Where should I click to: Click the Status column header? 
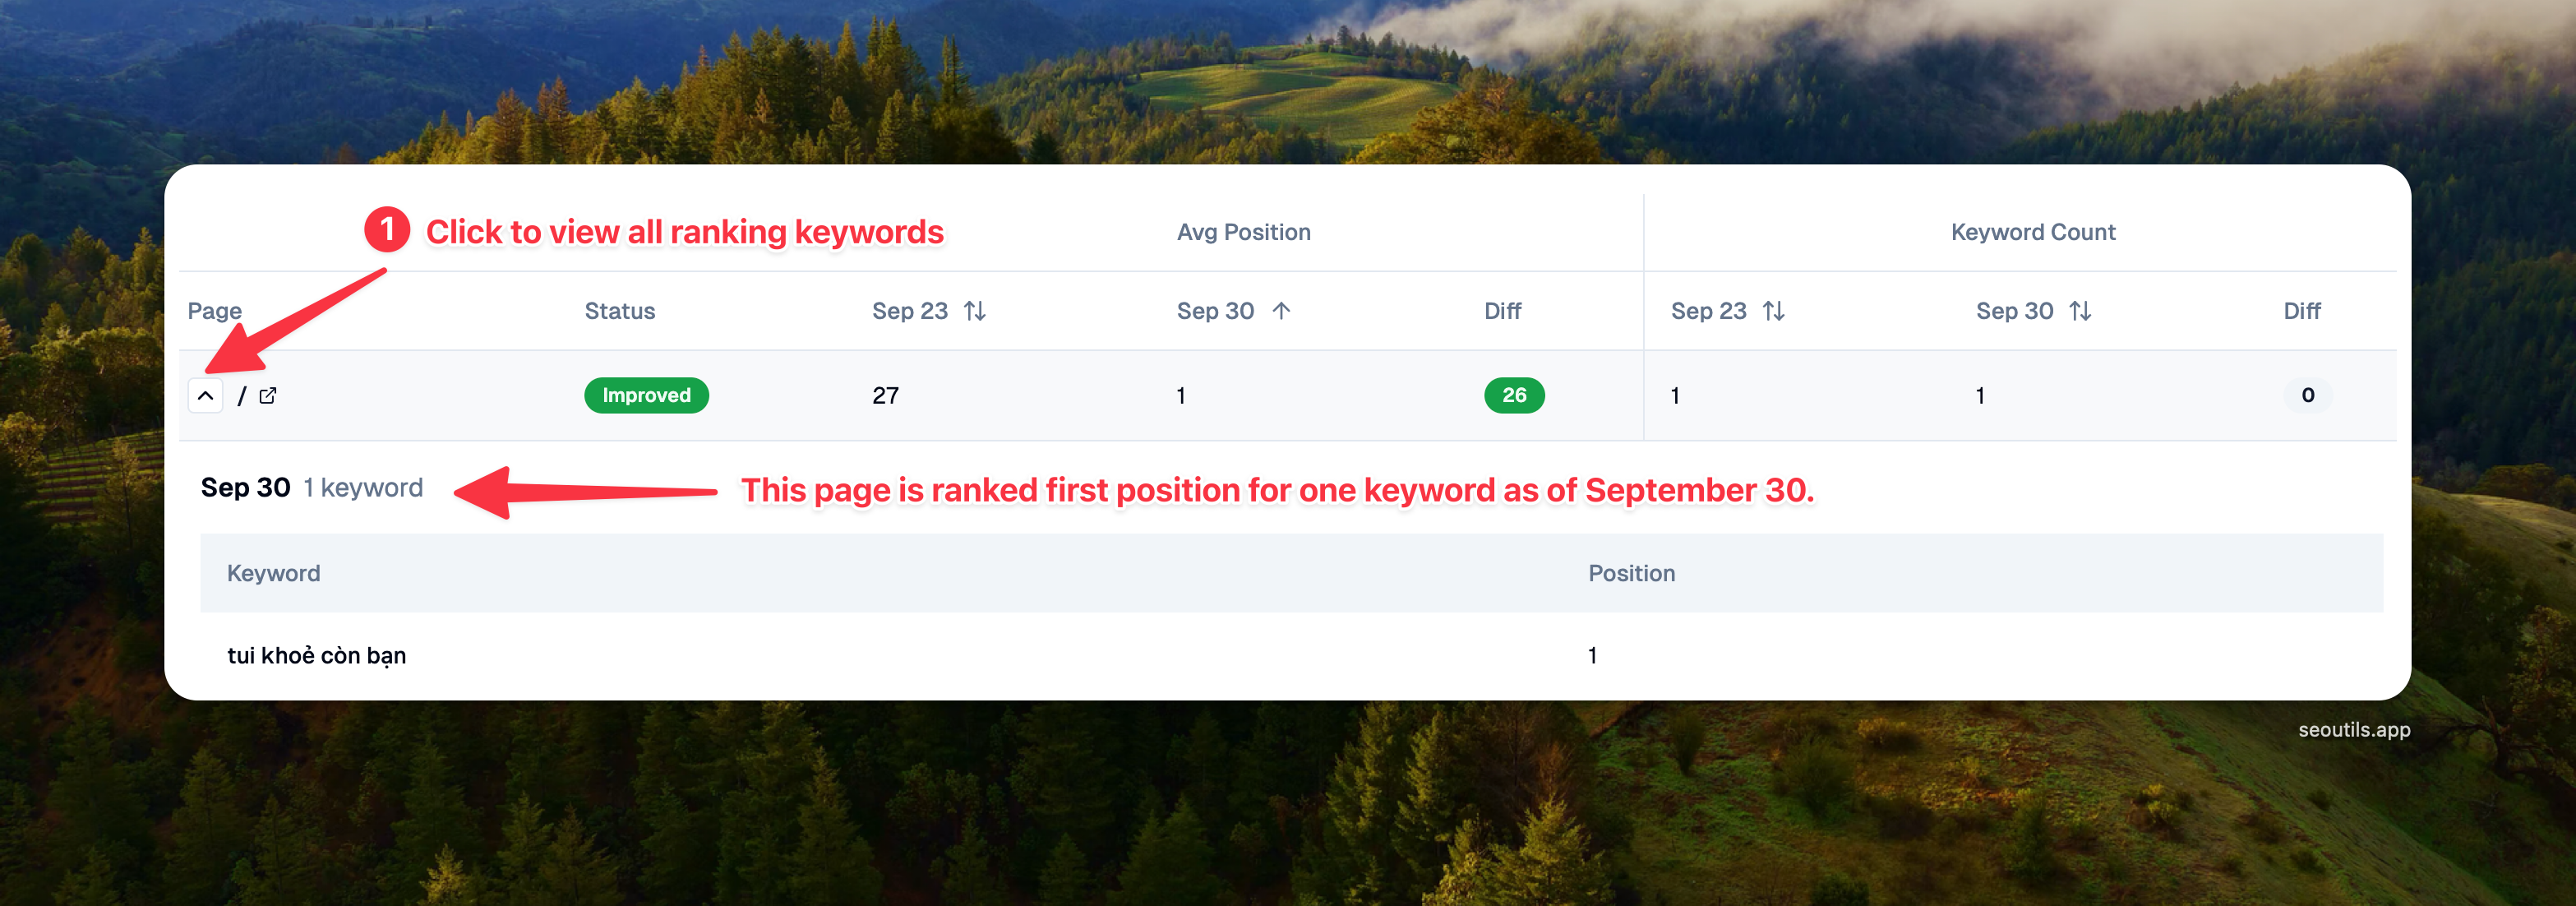pos(620,311)
